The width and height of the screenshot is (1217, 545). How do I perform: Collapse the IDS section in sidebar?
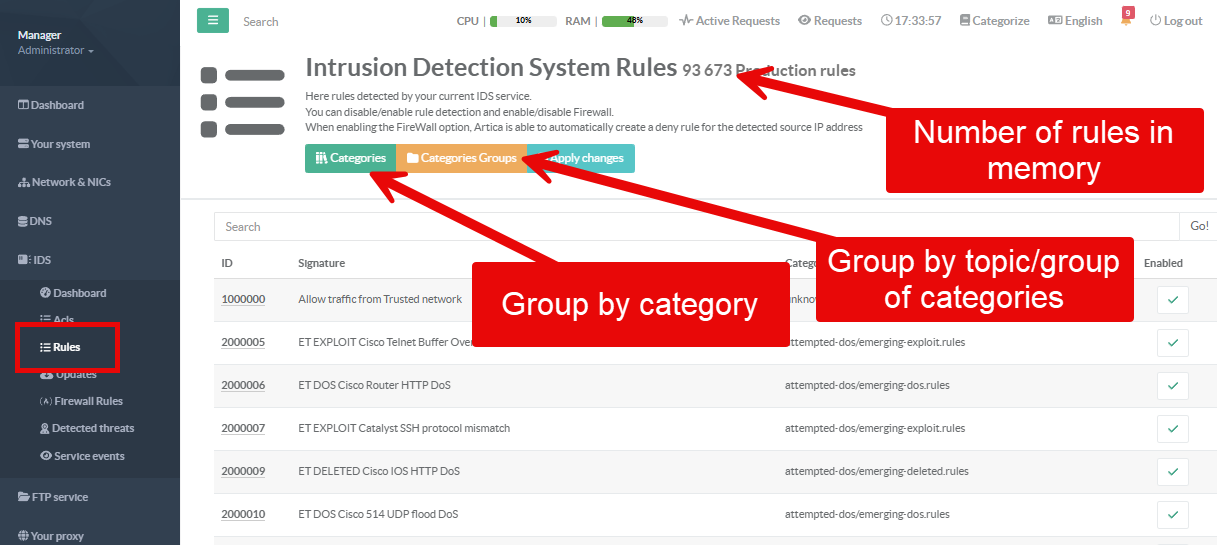(35, 260)
